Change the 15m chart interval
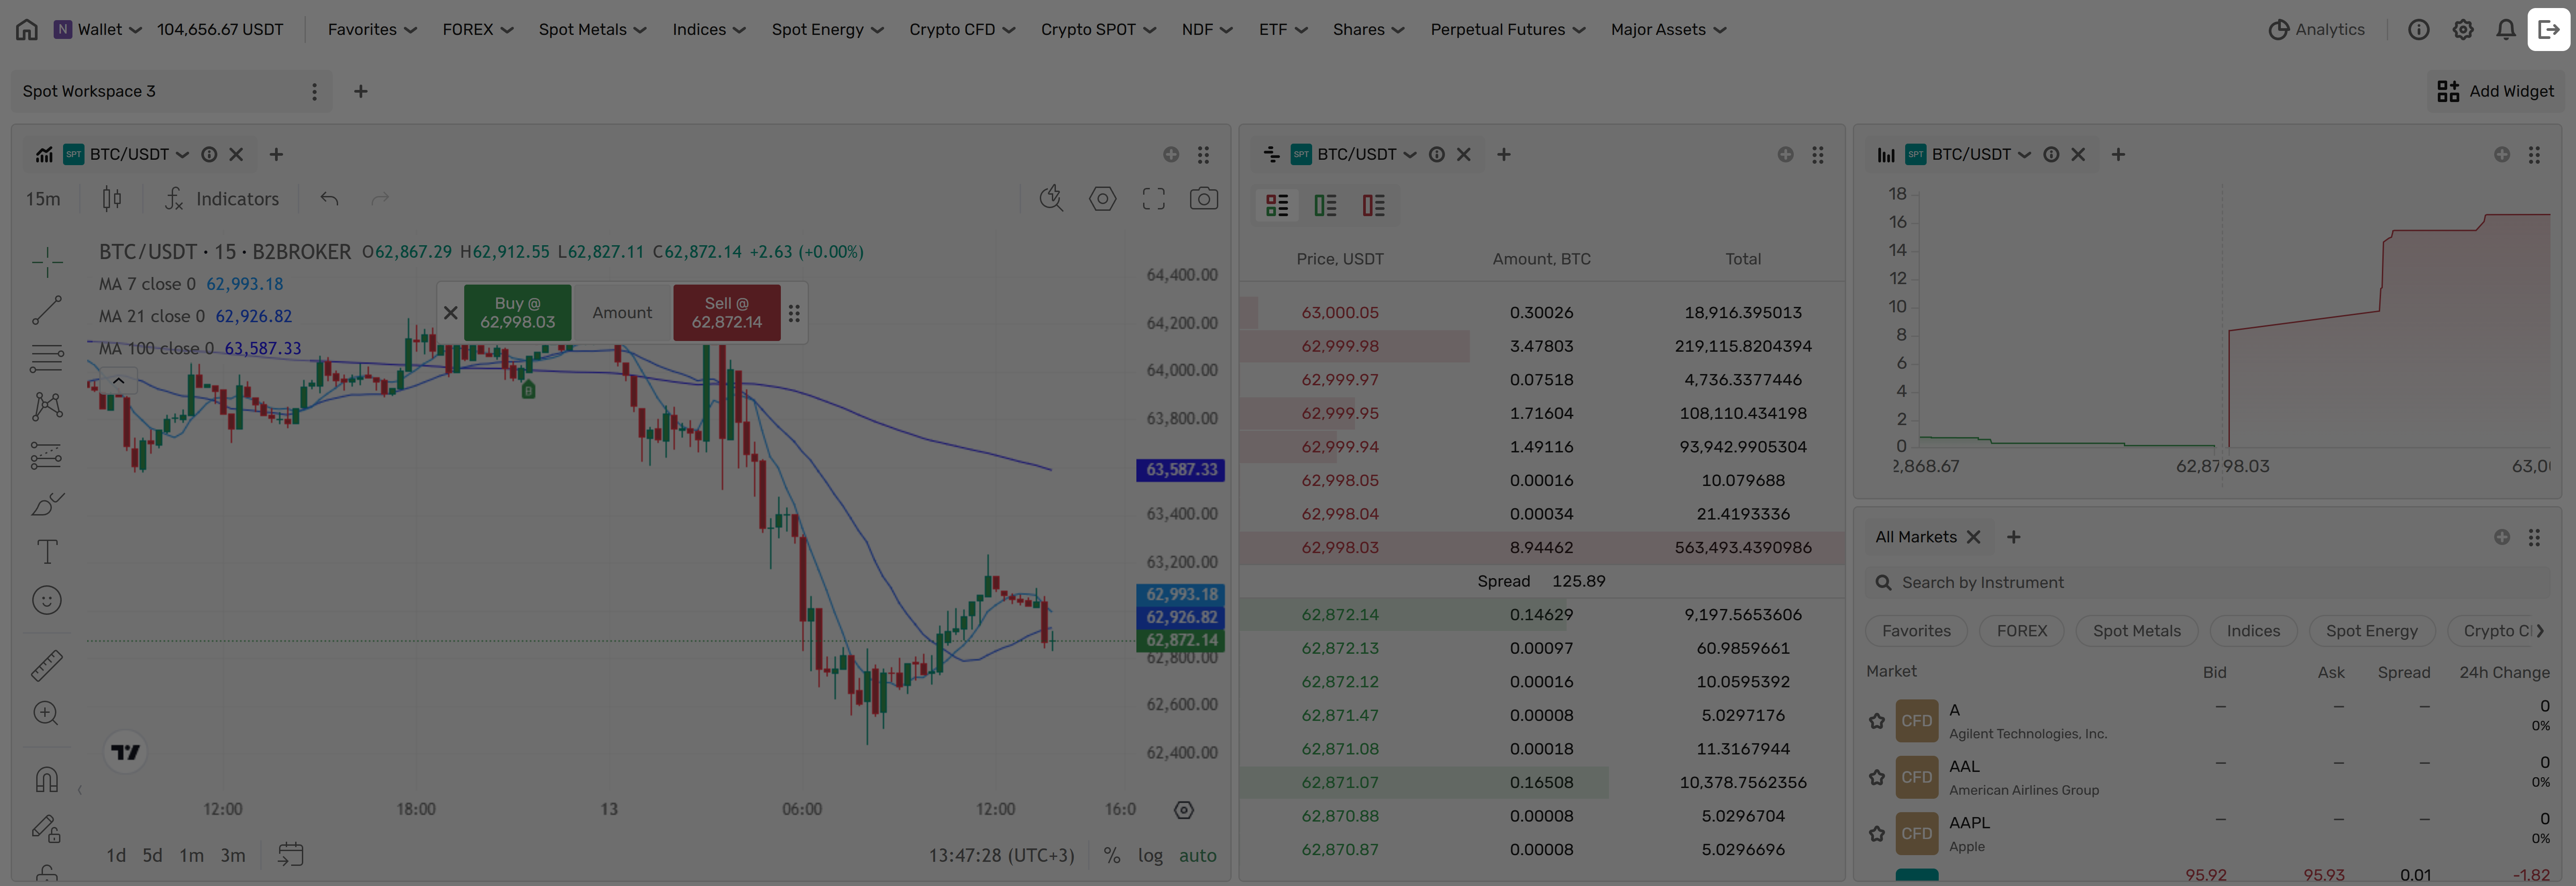This screenshot has width=2576, height=886. click(x=43, y=199)
